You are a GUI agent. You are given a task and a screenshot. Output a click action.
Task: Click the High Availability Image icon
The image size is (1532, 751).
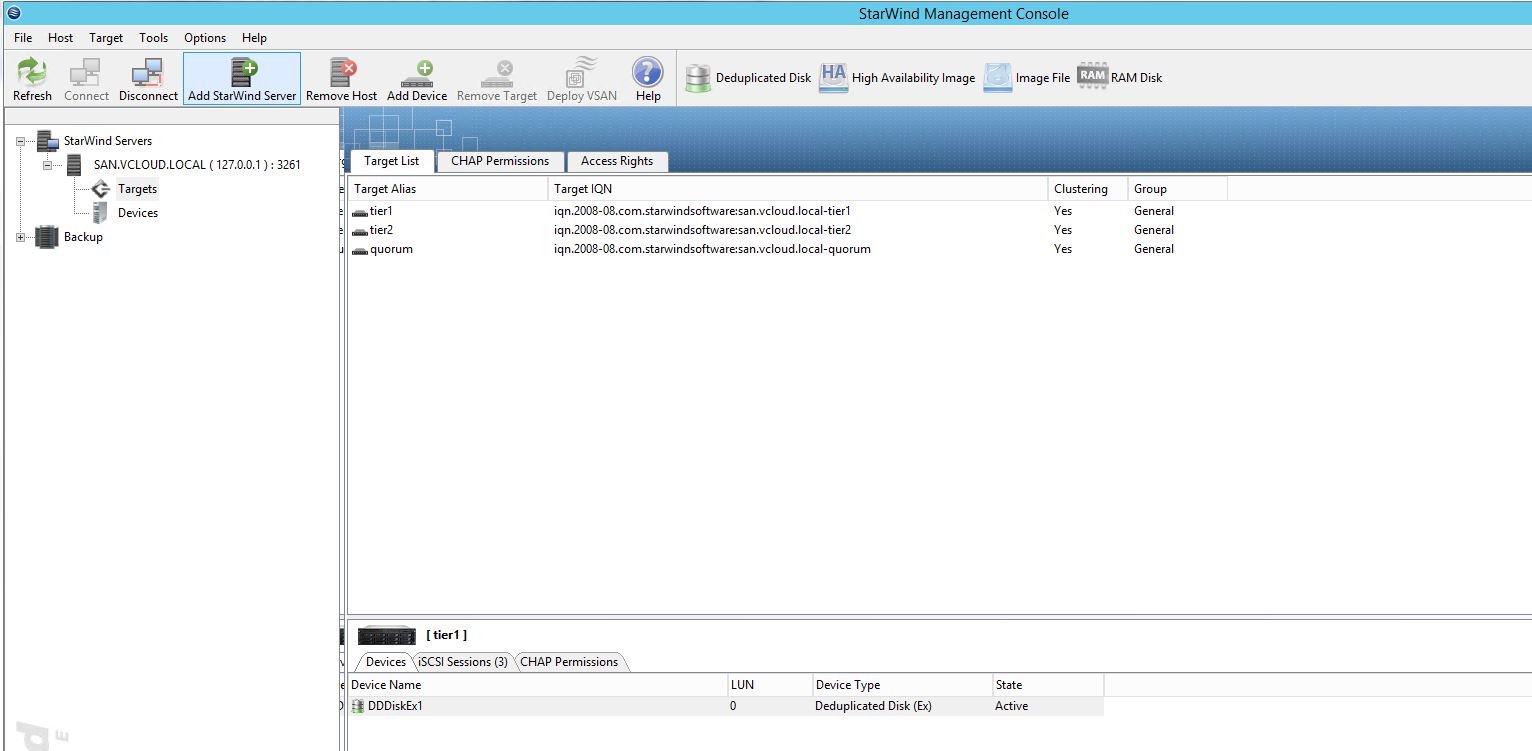[x=833, y=78]
